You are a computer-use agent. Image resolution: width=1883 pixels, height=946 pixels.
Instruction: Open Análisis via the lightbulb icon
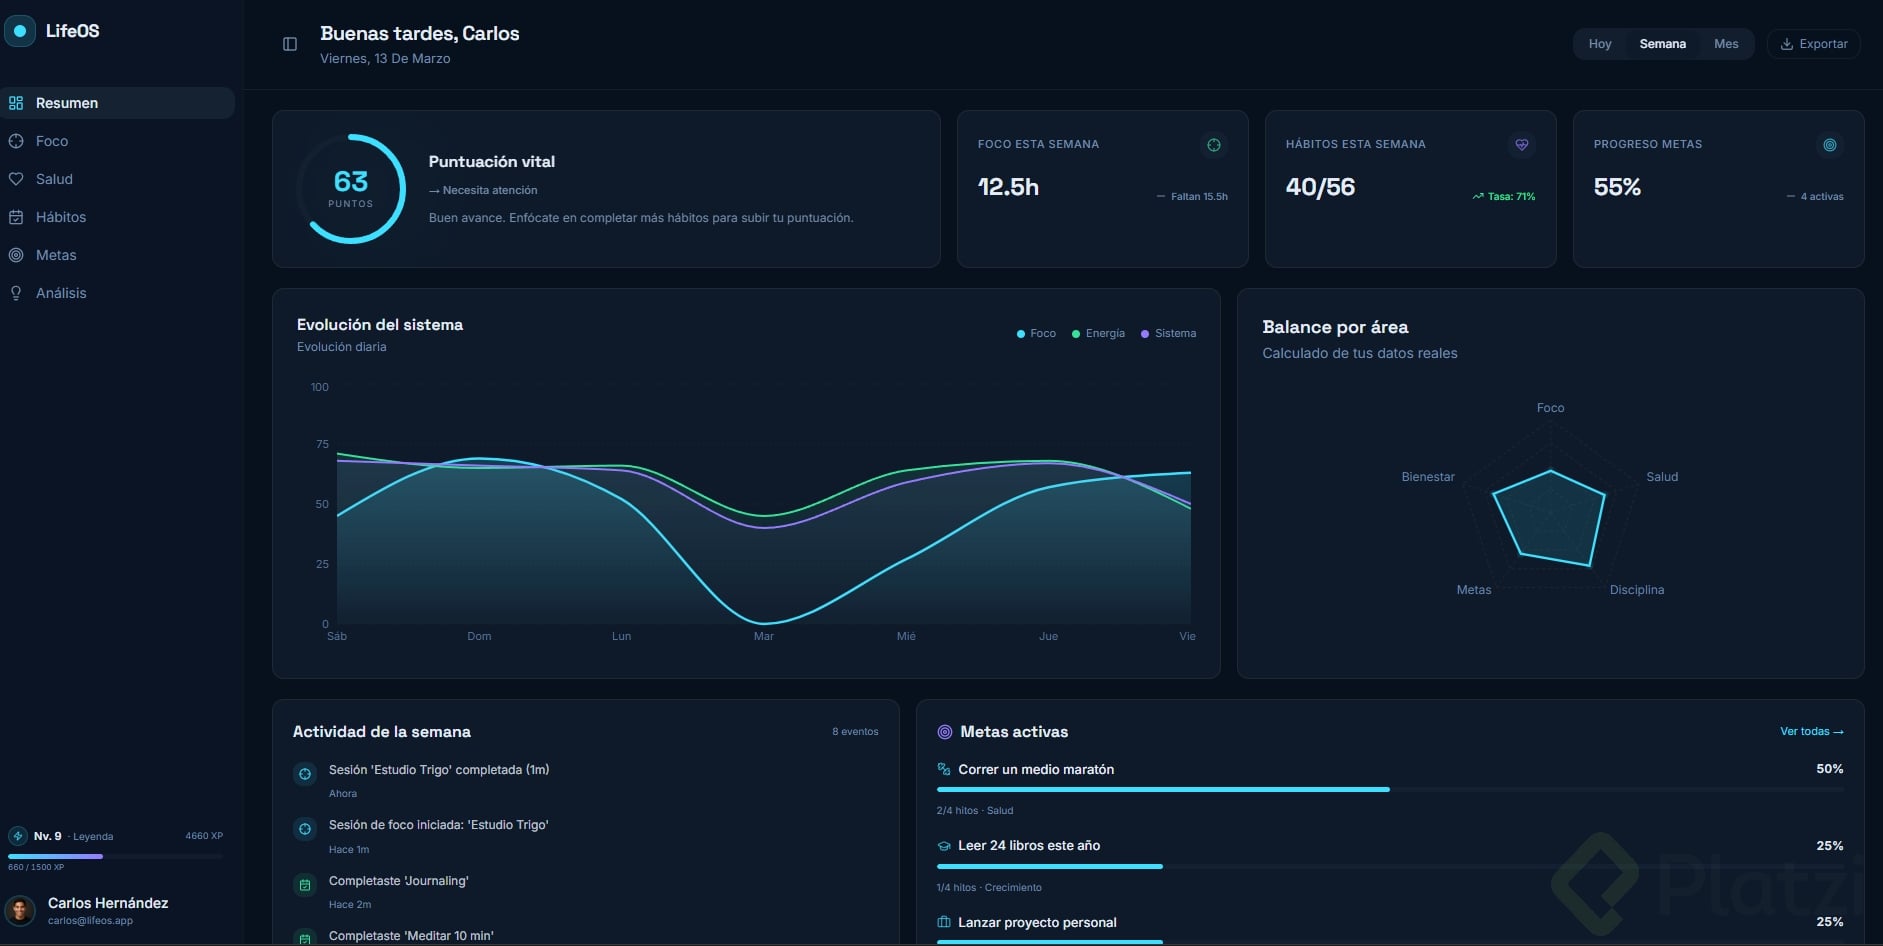point(16,293)
